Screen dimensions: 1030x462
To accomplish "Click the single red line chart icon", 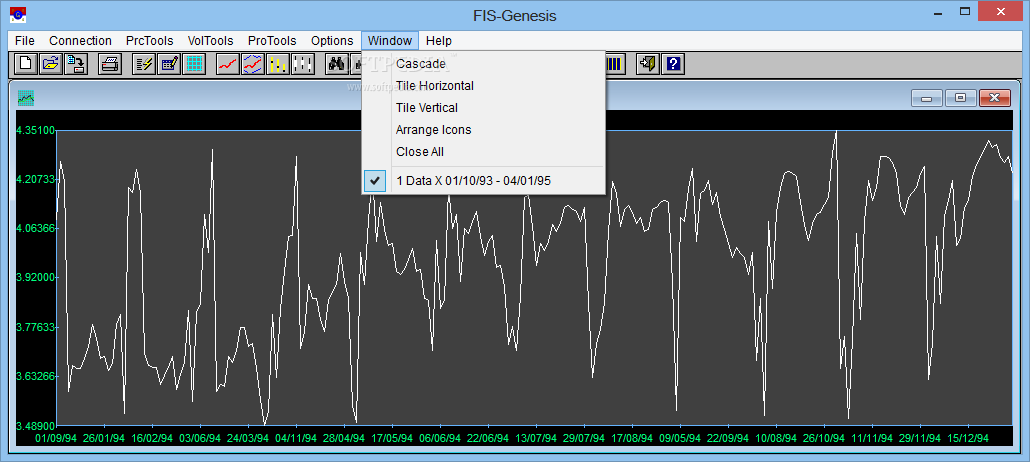I will tap(227, 64).
